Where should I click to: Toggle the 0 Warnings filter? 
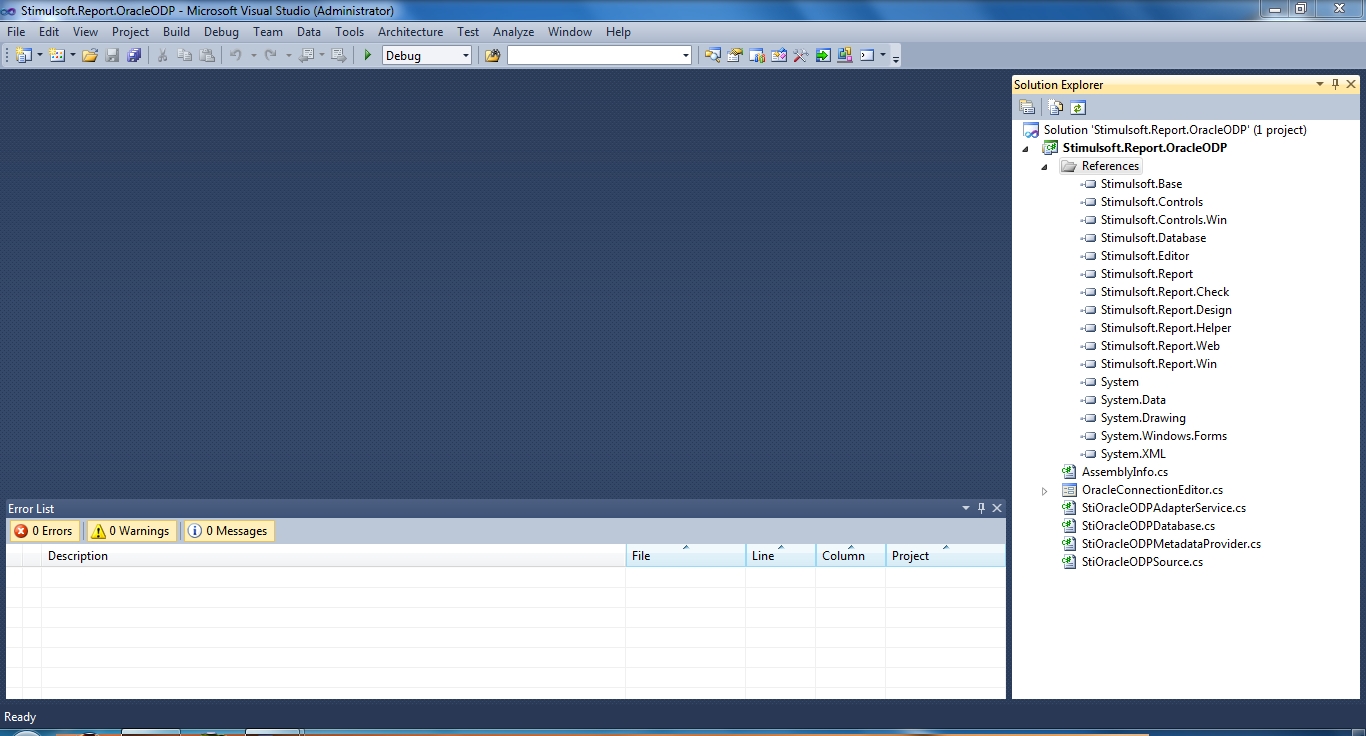(130, 531)
